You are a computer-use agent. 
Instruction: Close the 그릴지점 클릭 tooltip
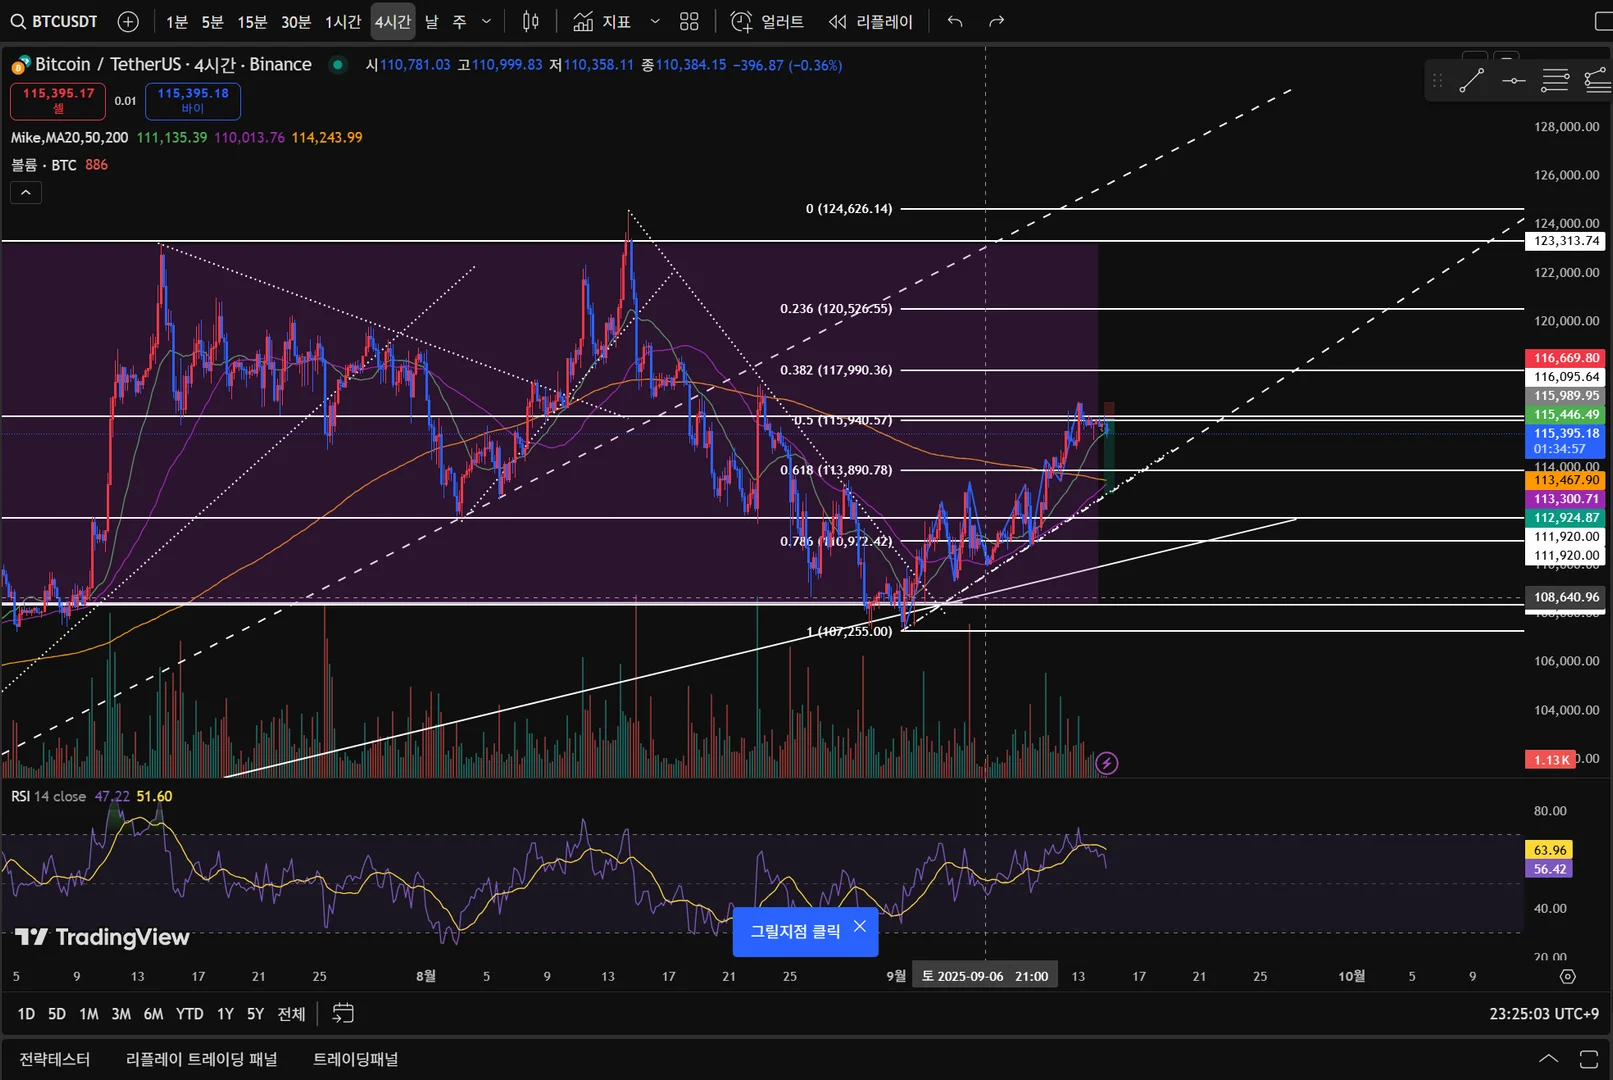860,927
